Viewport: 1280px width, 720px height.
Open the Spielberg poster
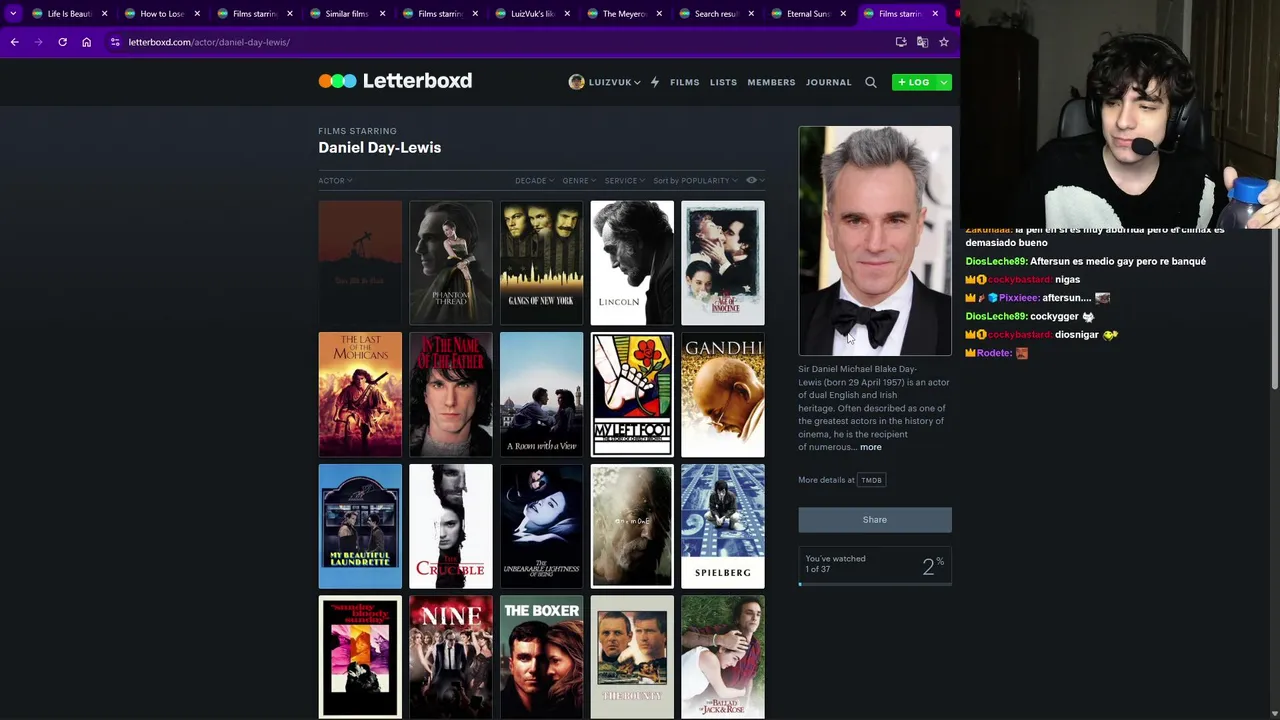coord(723,526)
